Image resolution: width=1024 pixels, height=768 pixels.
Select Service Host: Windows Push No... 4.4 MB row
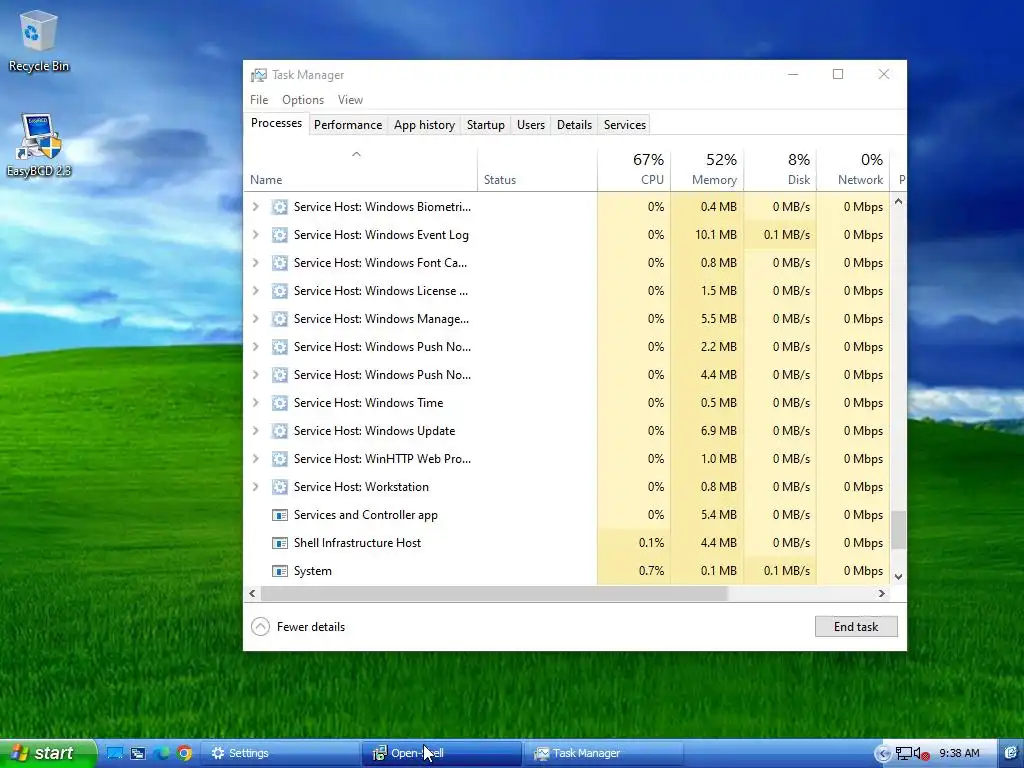[567, 375]
